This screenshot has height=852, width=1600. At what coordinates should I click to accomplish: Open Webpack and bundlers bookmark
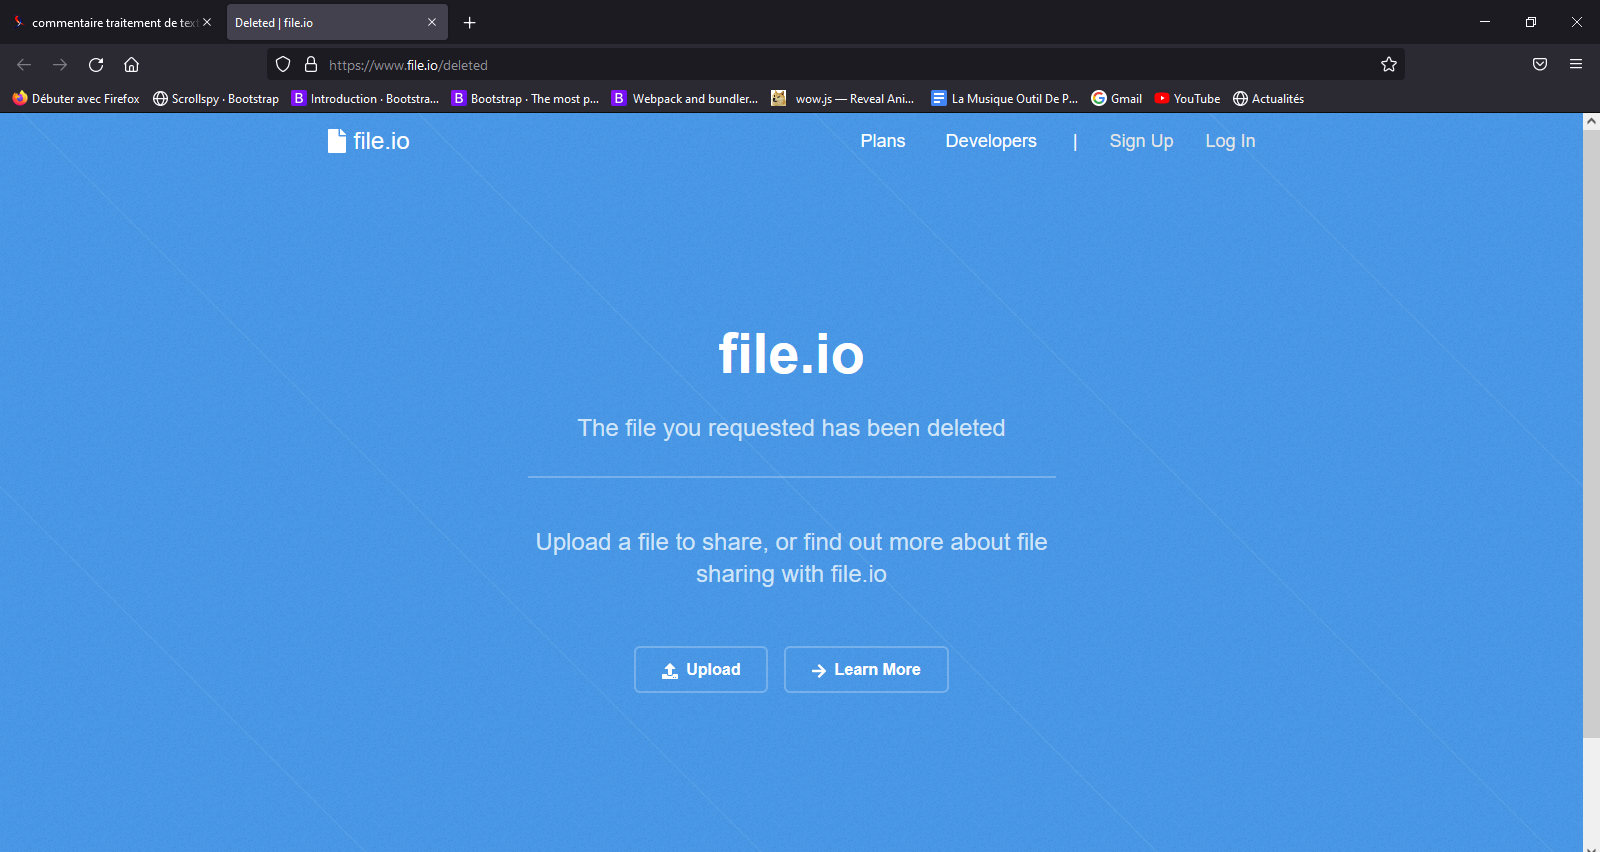(x=685, y=98)
